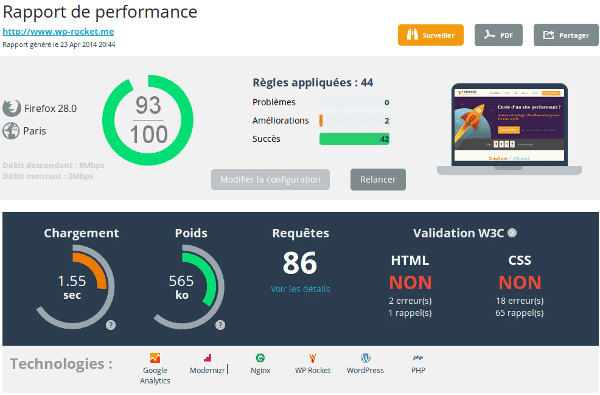Click the WordPress technology icon

tap(365, 358)
